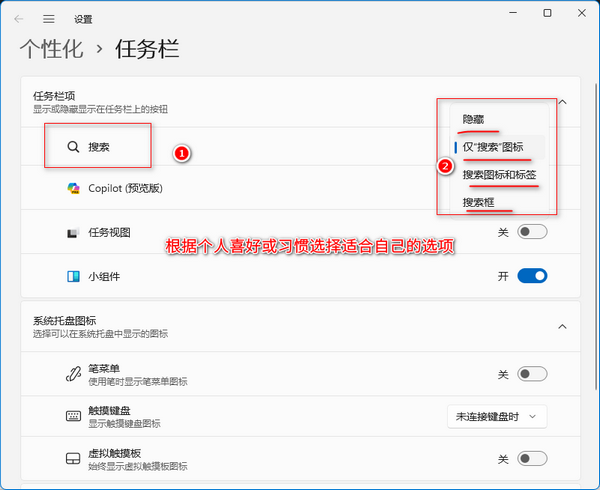Select 搜索图标和标签 option

500,174
